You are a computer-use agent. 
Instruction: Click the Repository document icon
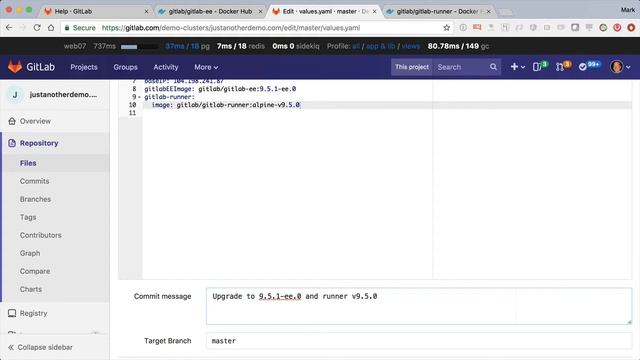tap(12, 143)
